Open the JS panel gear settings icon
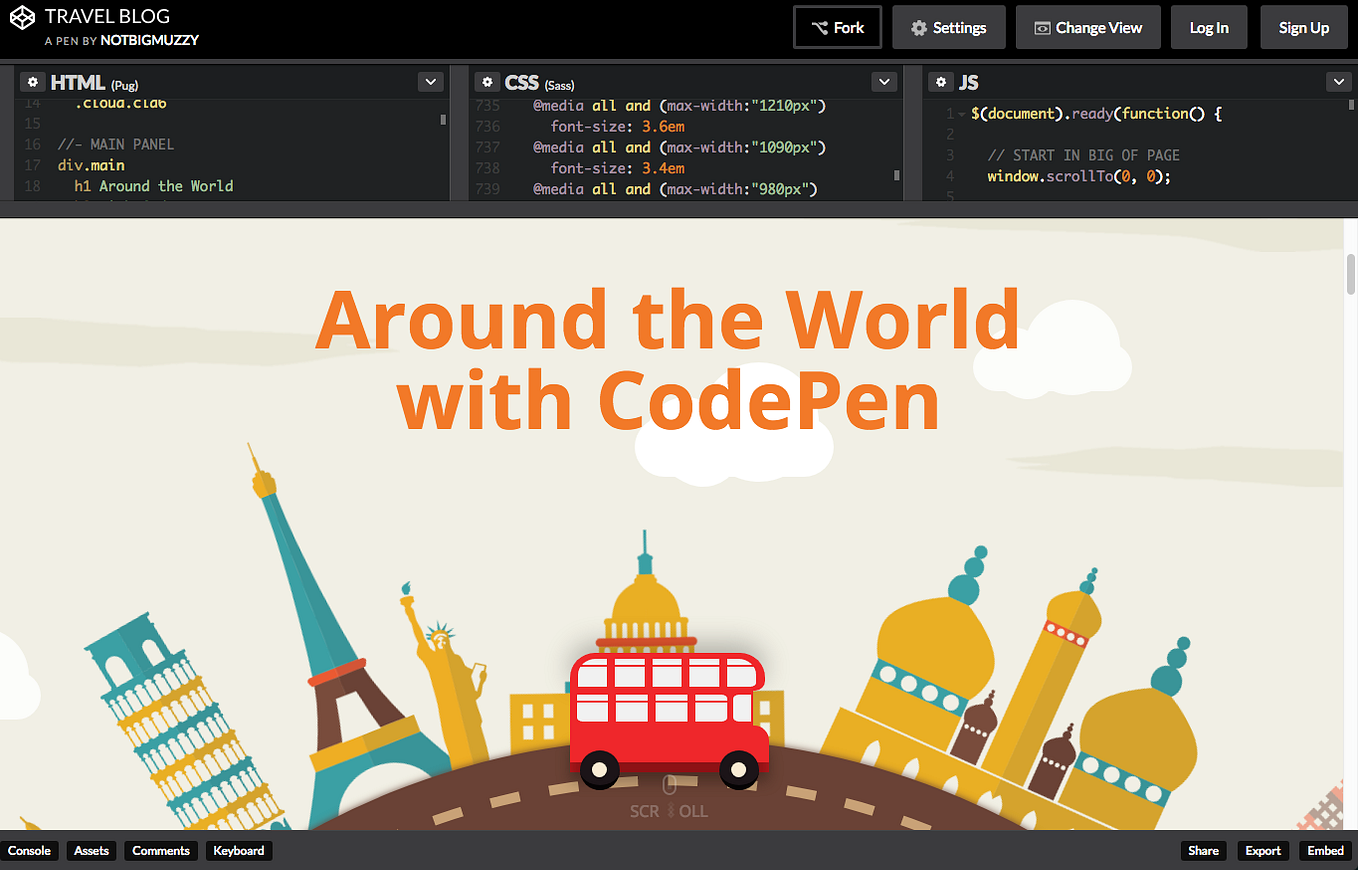The image size is (1358, 870). [x=940, y=81]
